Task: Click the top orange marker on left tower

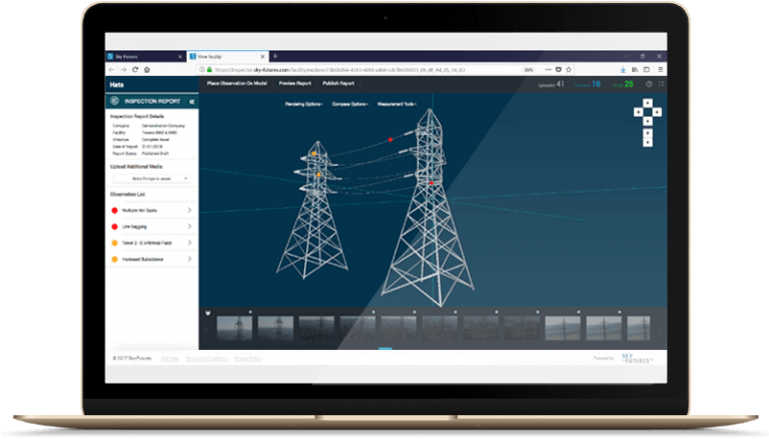Action: pyautogui.click(x=314, y=154)
